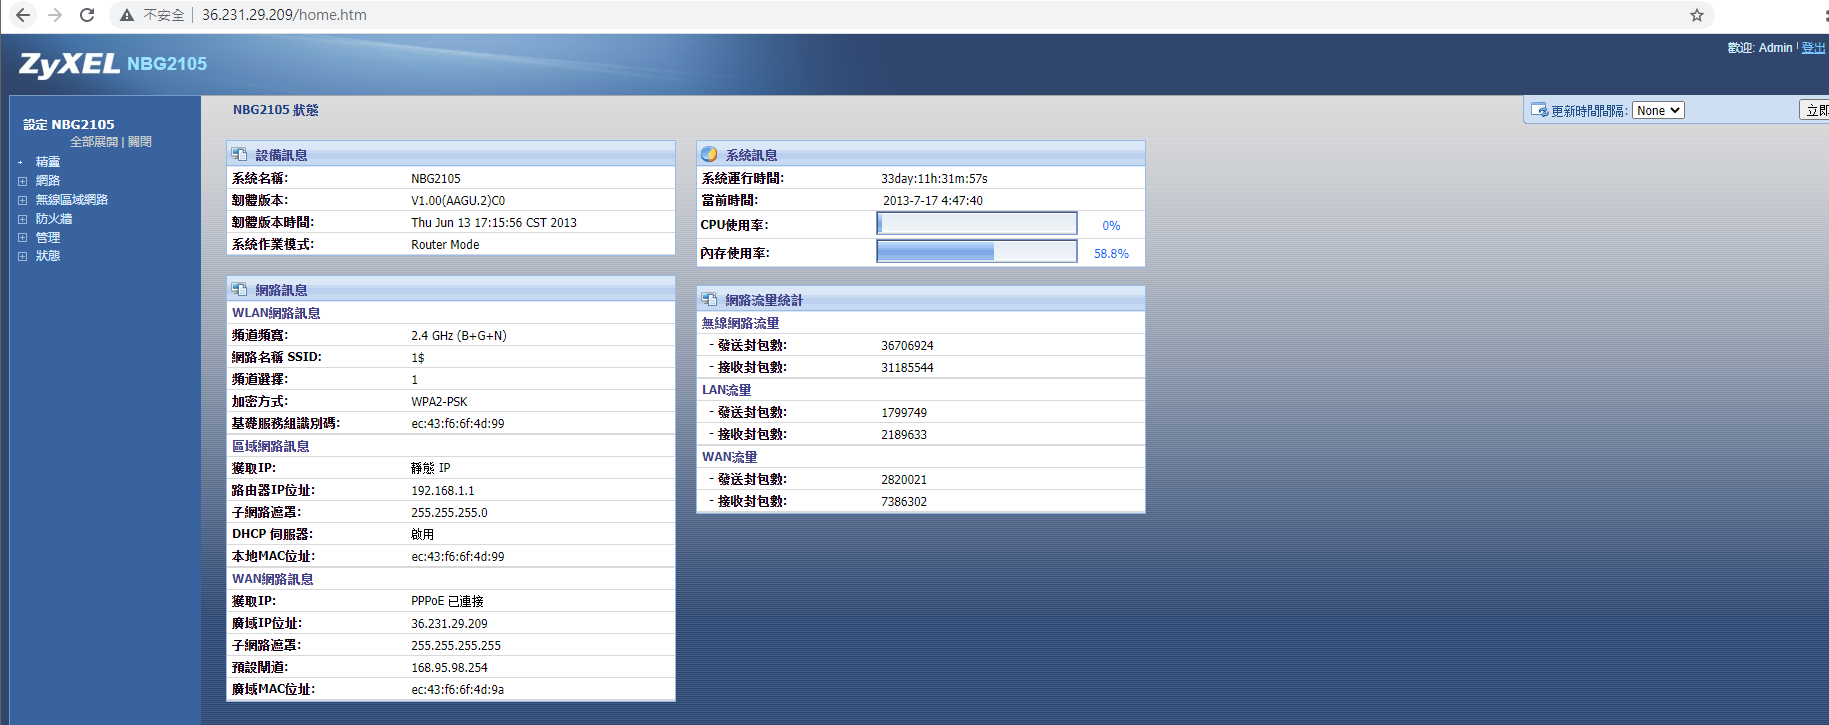
Task: Reload the router page
Action: (x=87, y=15)
